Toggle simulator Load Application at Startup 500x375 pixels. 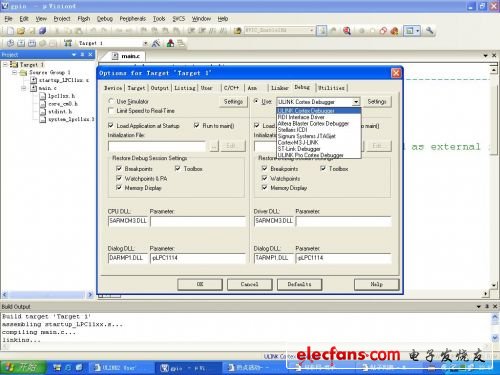point(111,125)
